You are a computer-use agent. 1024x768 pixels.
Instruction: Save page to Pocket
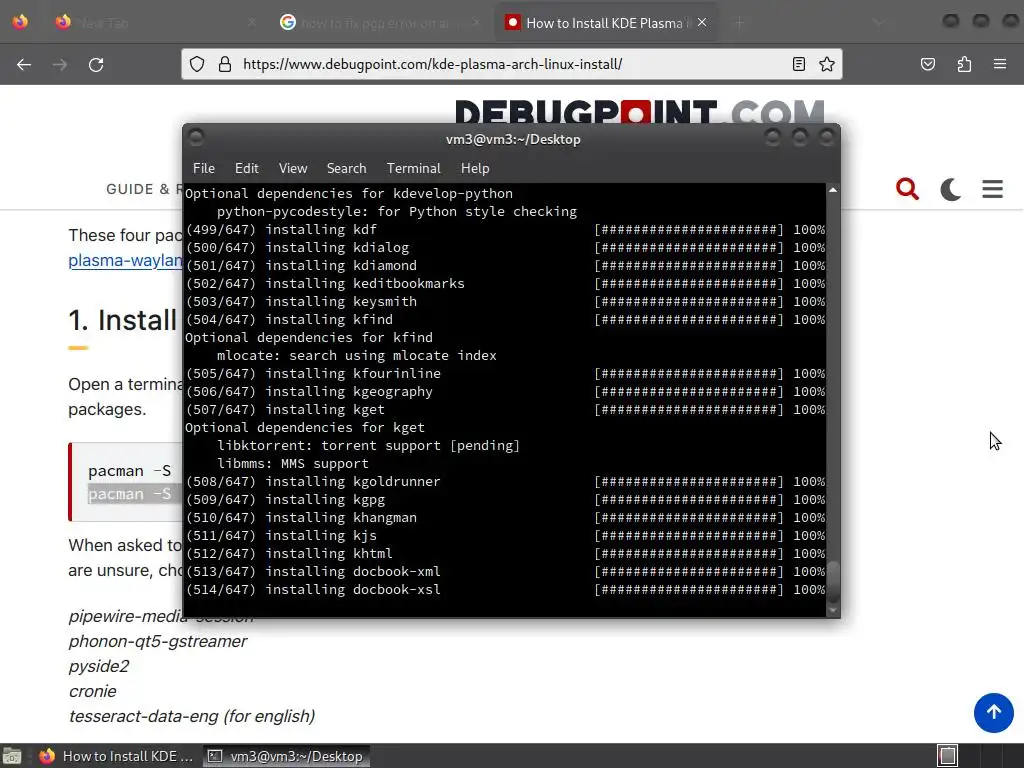[928, 64]
